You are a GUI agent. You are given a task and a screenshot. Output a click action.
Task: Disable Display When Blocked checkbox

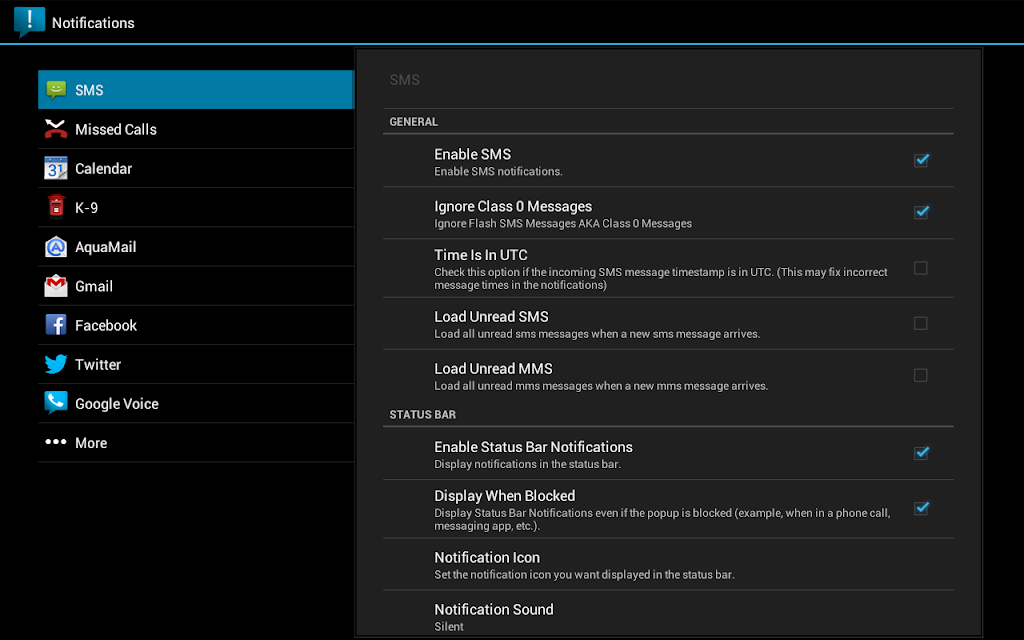(921, 508)
